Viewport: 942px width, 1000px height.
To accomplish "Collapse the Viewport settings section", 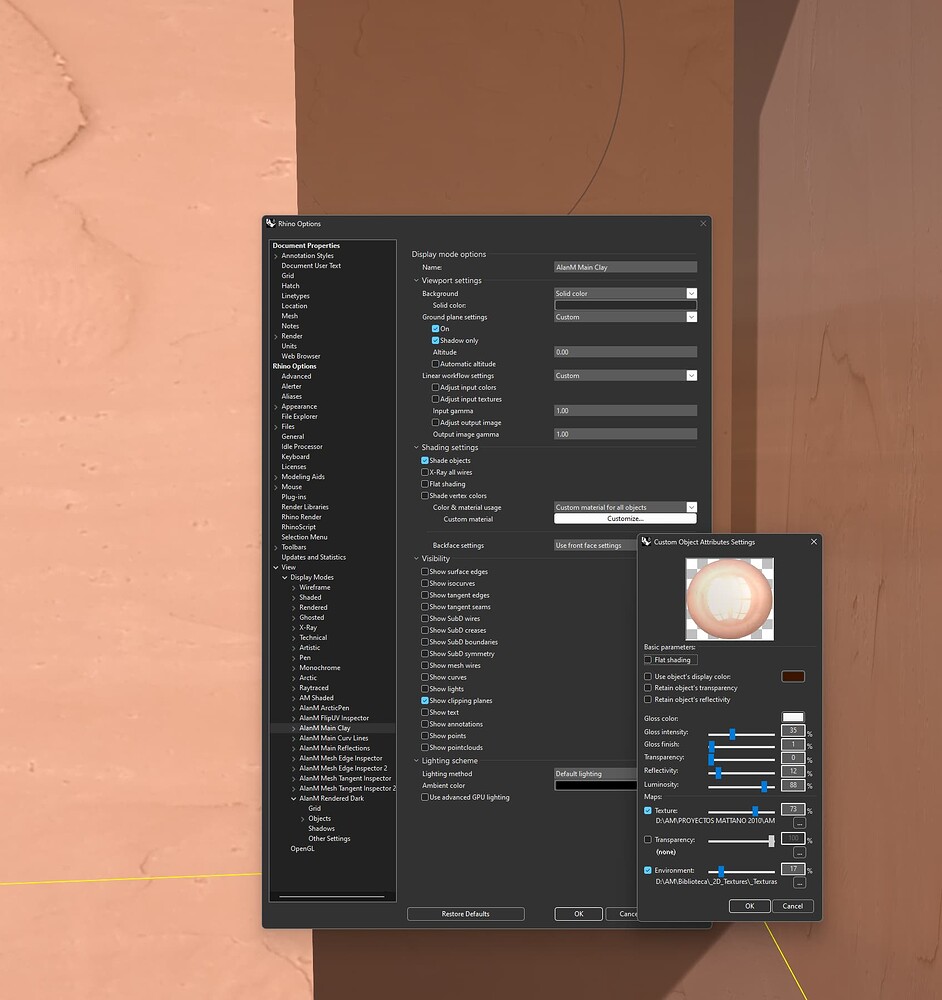I will [x=415, y=281].
